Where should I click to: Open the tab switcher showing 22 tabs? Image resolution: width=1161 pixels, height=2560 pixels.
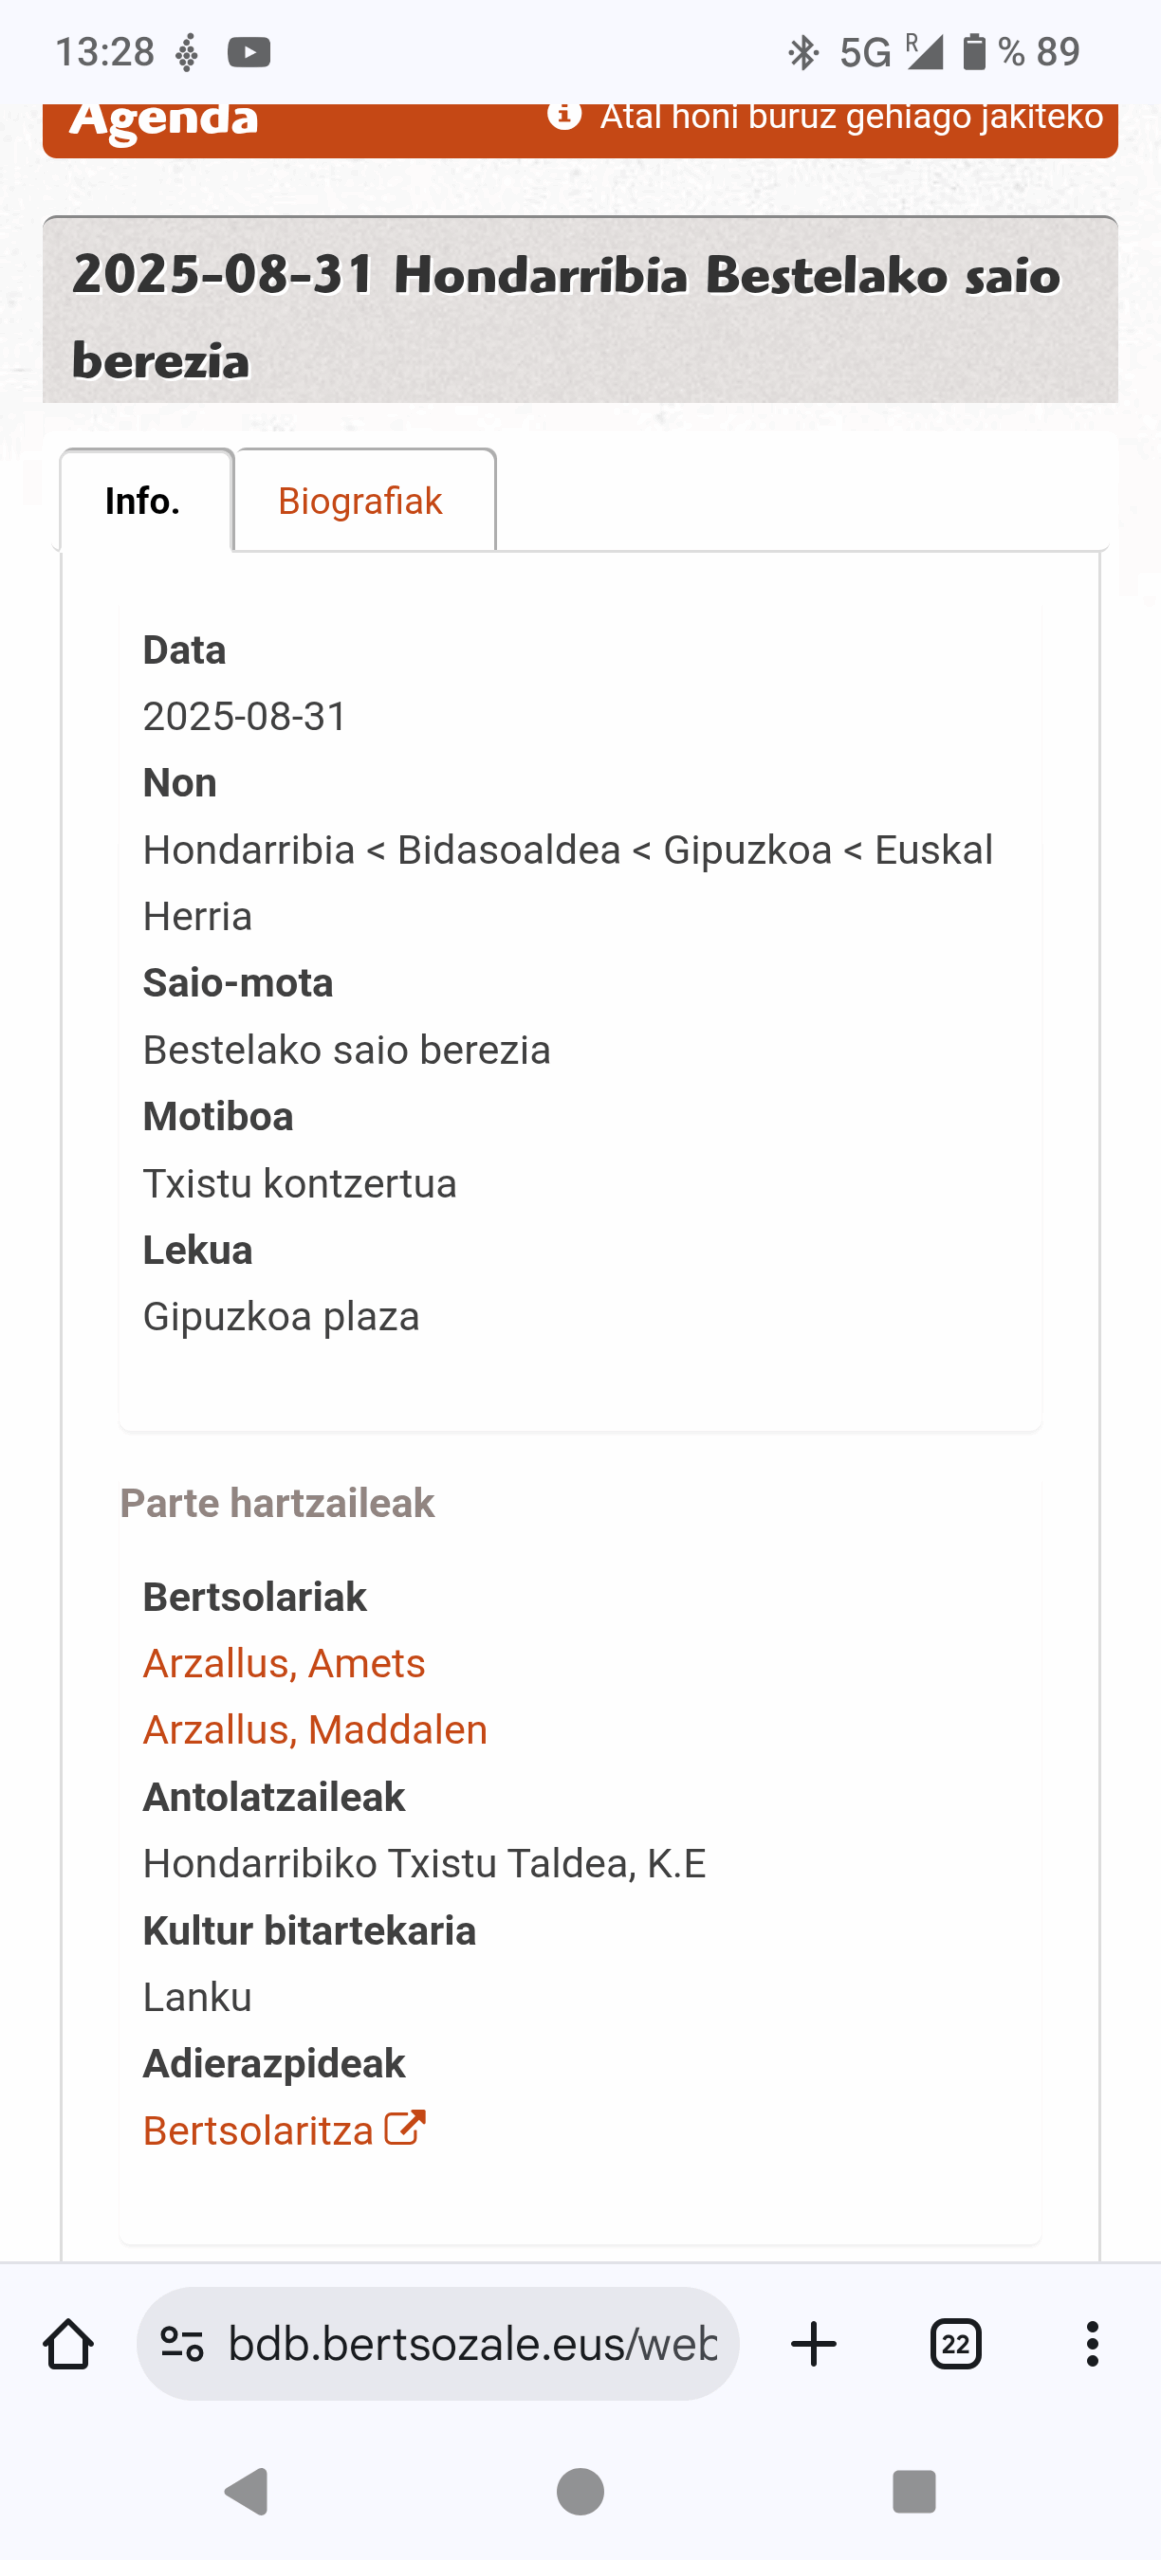955,2344
